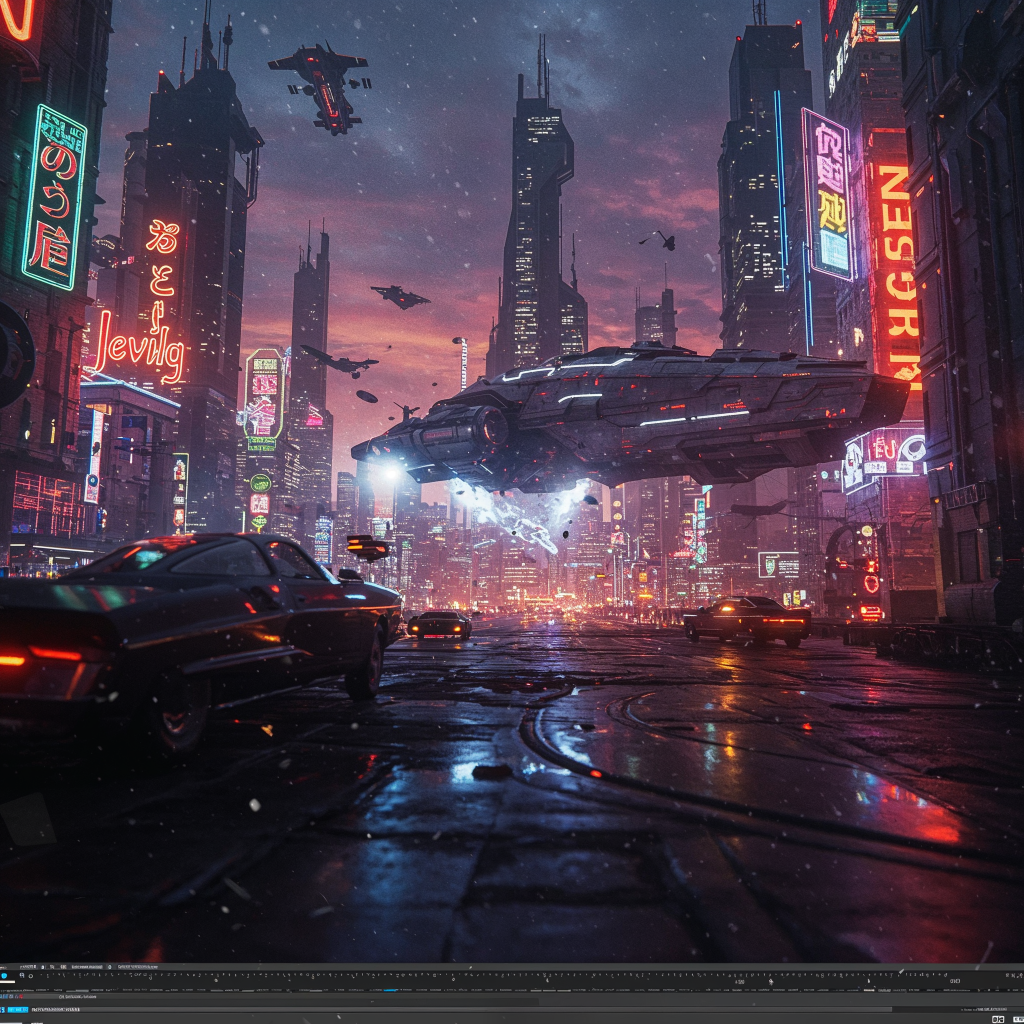Viewport: 1024px width, 1024px height.
Task: Click the white playhead marker above the ruler
Action: 901,971
